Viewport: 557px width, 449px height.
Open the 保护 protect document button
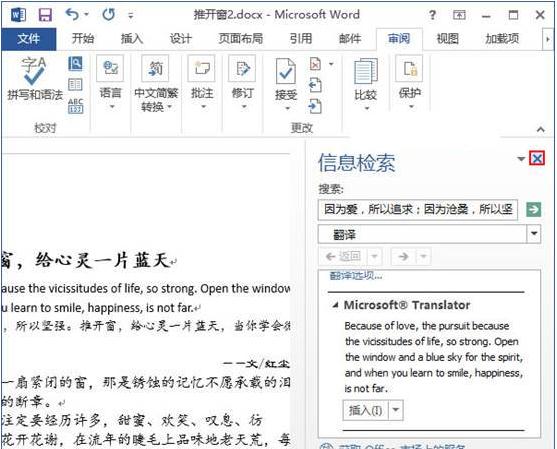(410, 83)
